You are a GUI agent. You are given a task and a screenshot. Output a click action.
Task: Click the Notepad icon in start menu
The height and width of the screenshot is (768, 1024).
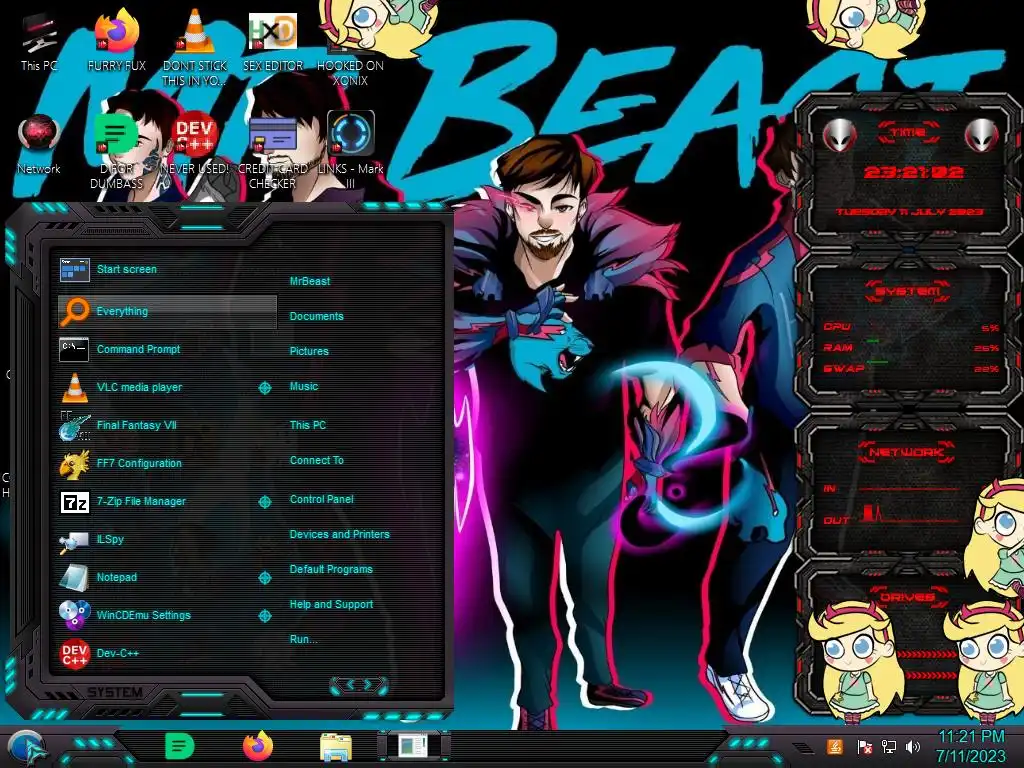[74, 577]
